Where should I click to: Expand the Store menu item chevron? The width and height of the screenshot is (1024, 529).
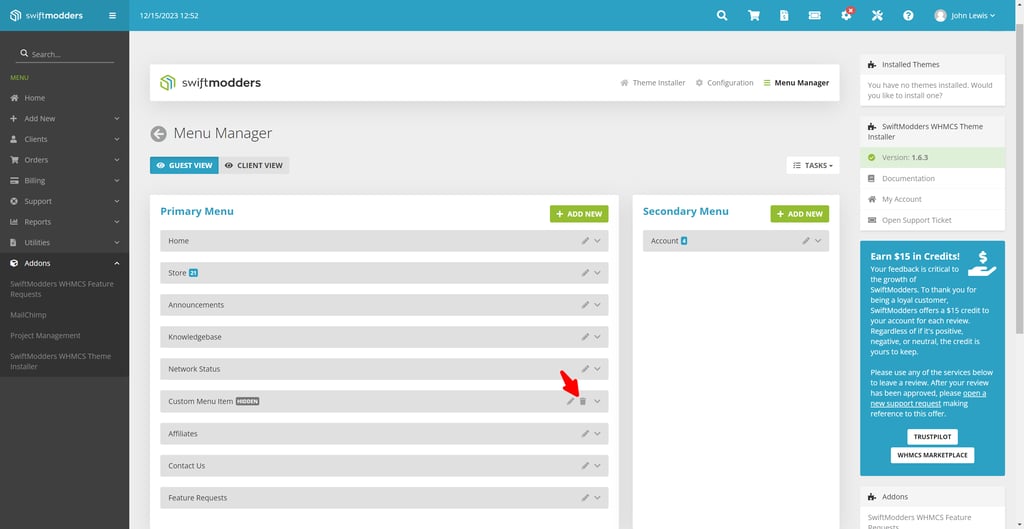tap(597, 273)
